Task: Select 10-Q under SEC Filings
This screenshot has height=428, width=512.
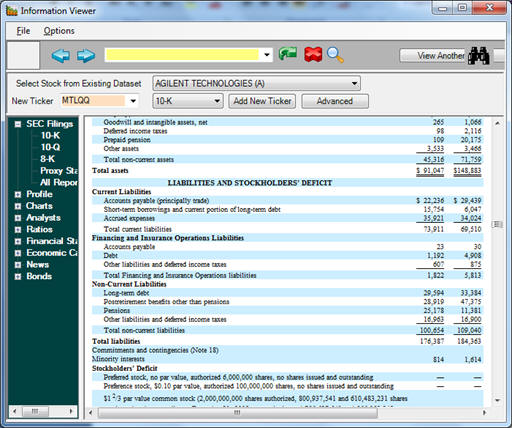Action: (x=51, y=147)
